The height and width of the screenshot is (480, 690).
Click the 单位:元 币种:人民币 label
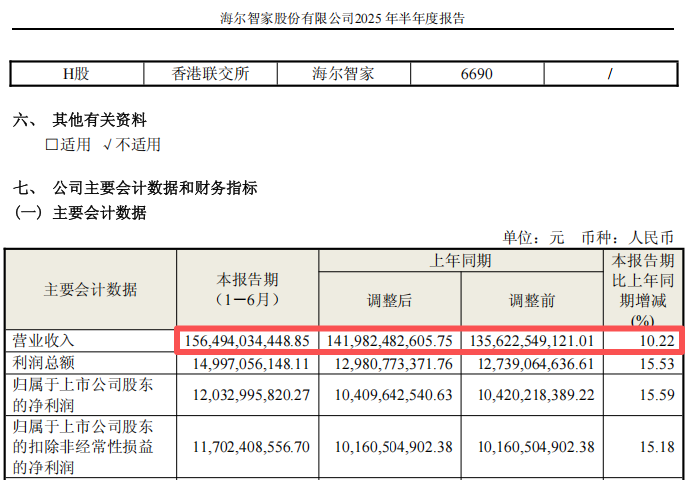[588, 238]
